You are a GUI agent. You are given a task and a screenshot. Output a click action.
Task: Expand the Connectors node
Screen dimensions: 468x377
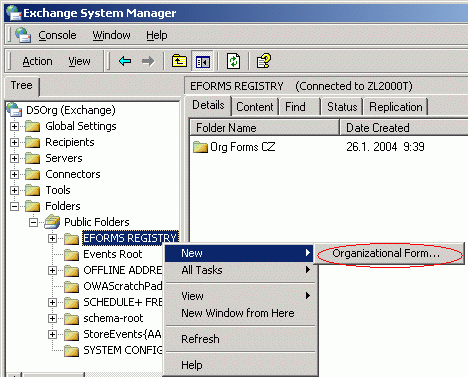point(14,174)
